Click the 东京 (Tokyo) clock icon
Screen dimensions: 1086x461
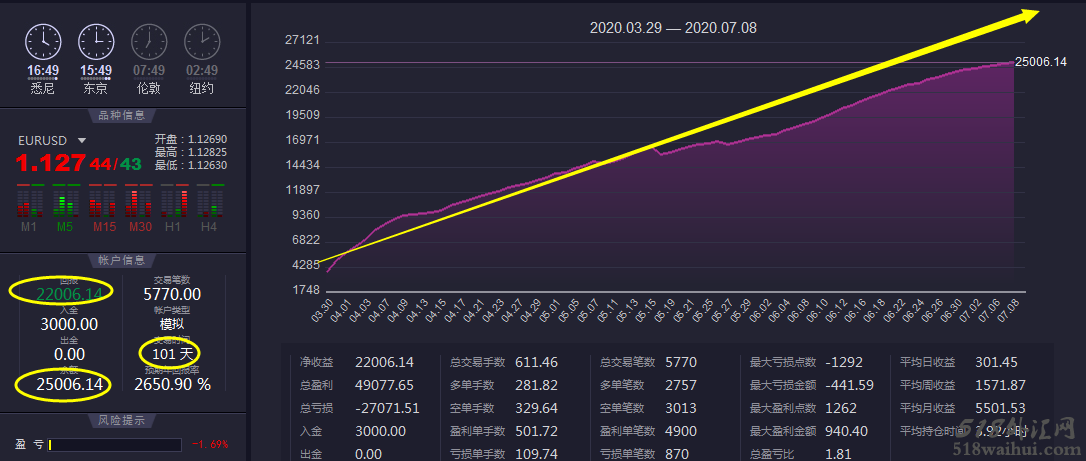[96, 42]
